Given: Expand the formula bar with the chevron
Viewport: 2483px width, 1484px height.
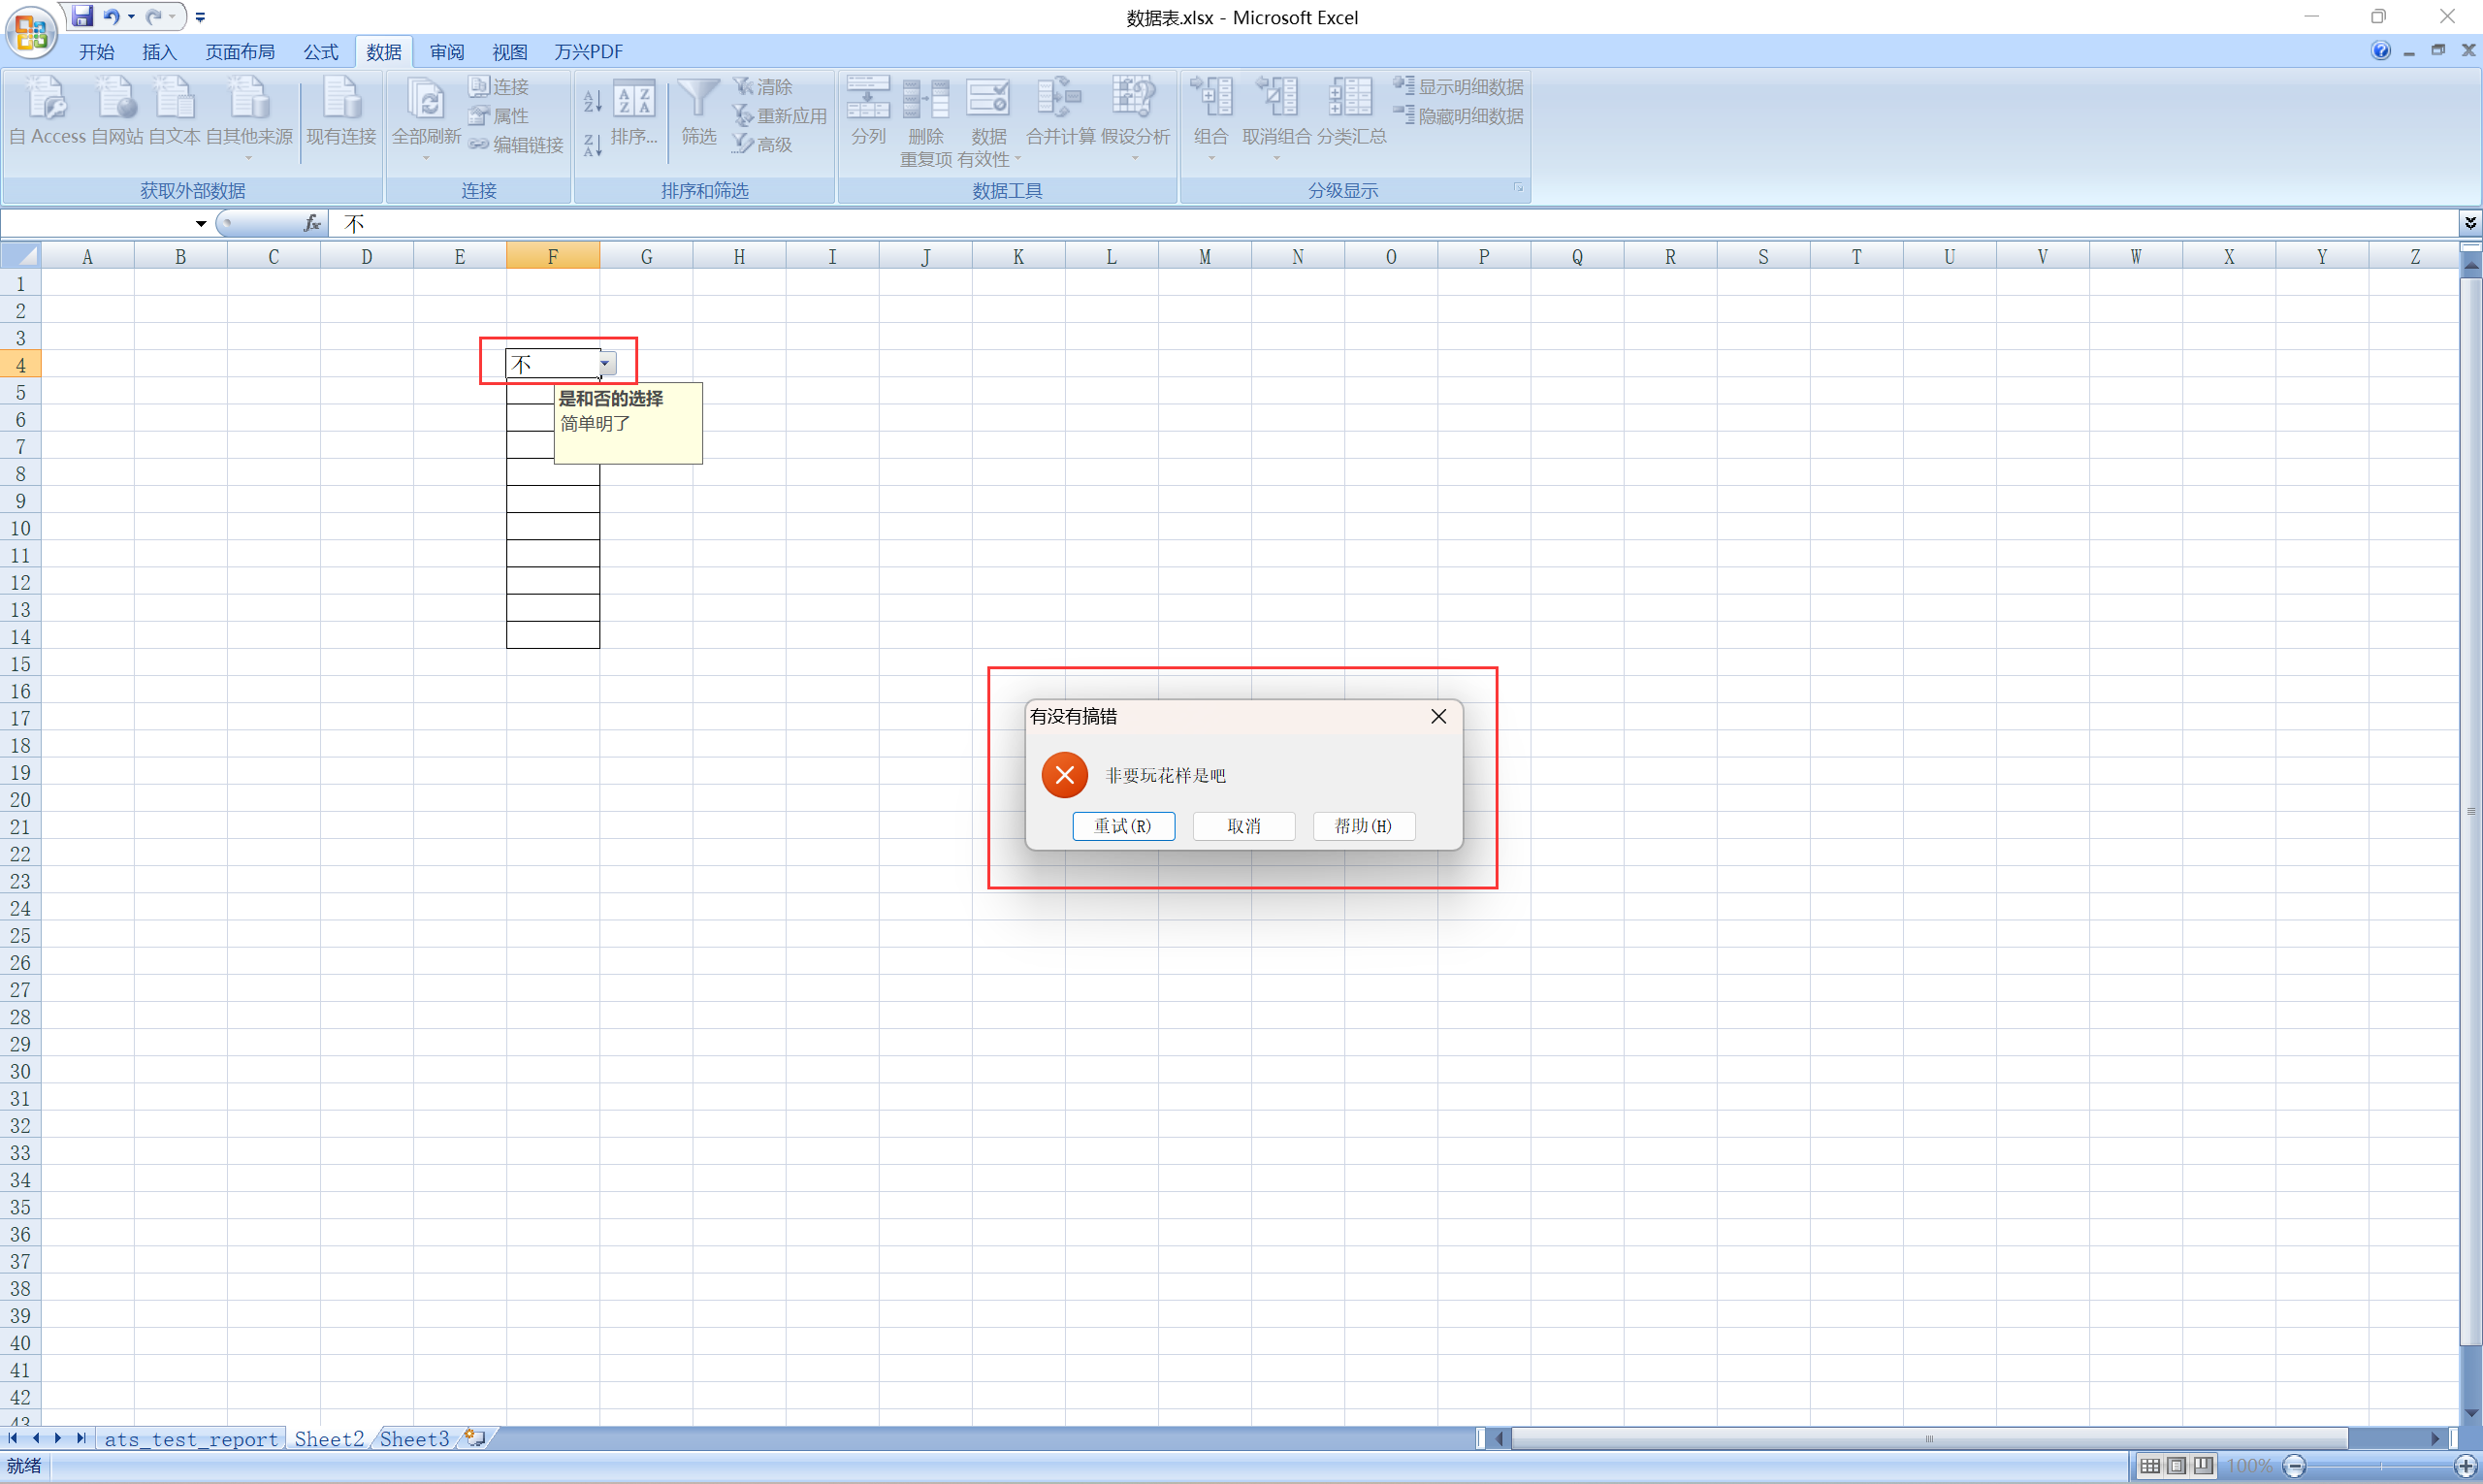Looking at the screenshot, I should (2470, 223).
